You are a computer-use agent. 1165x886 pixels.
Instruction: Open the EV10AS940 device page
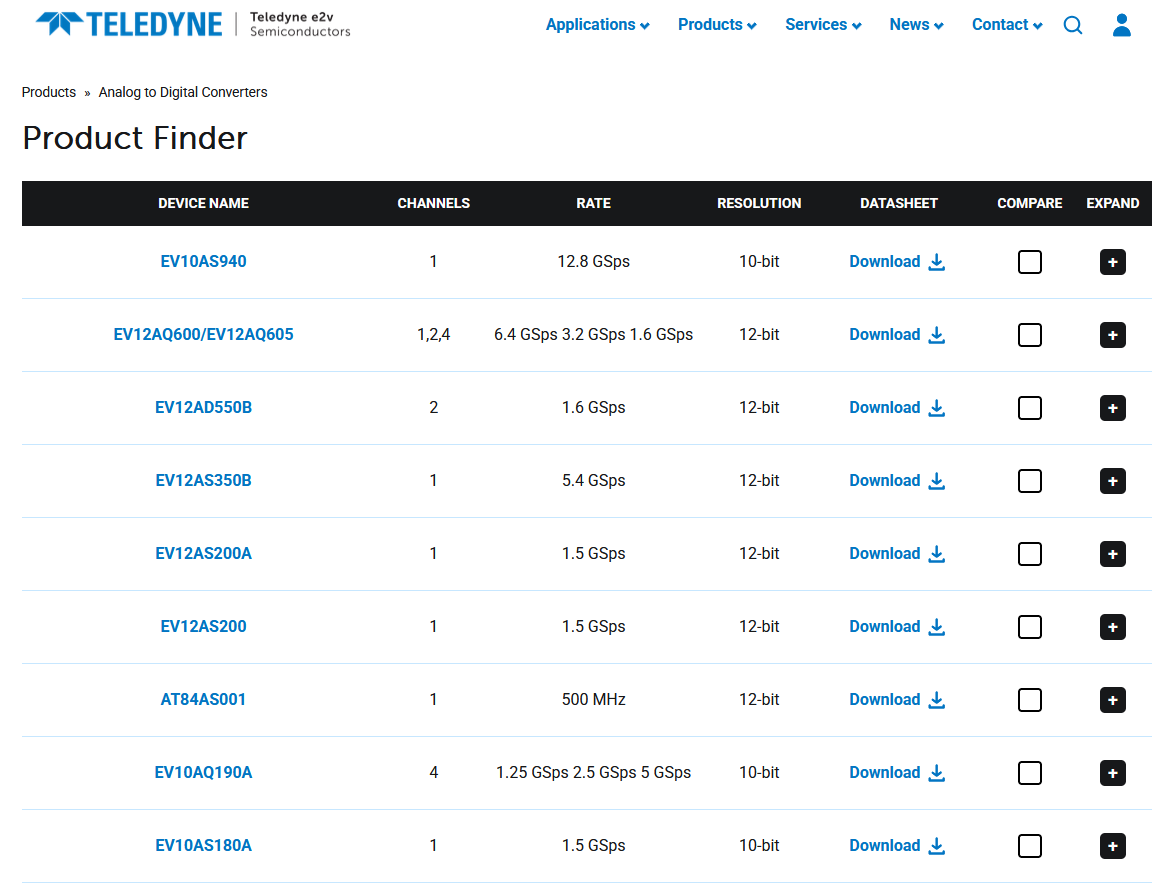(x=204, y=262)
